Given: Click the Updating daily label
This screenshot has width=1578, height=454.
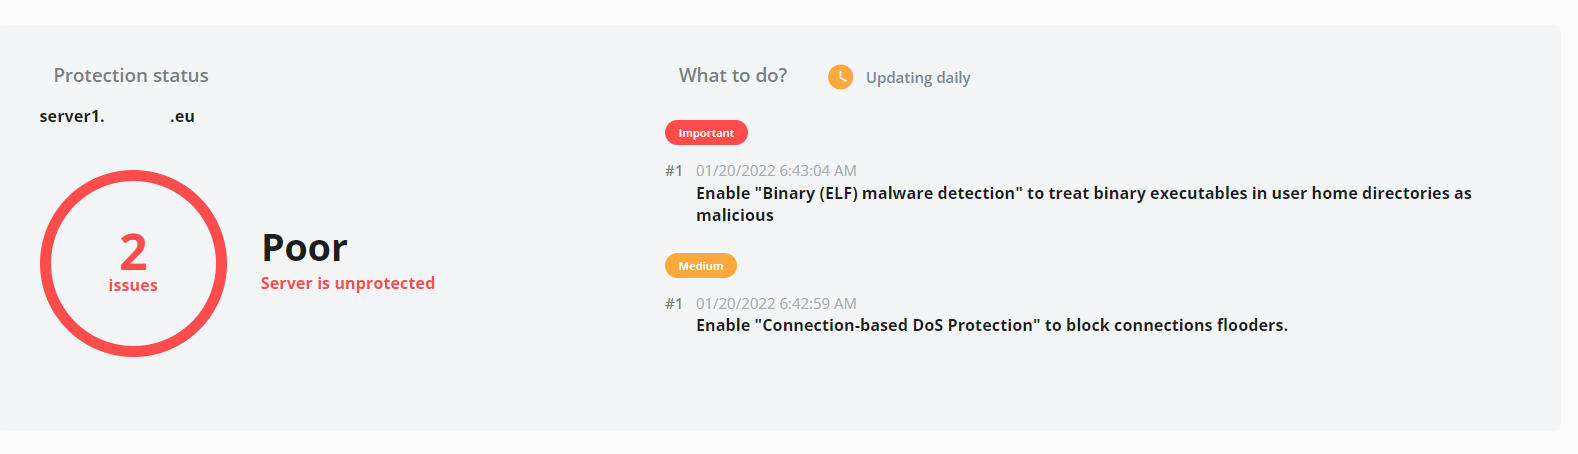Looking at the screenshot, I should pos(917,78).
